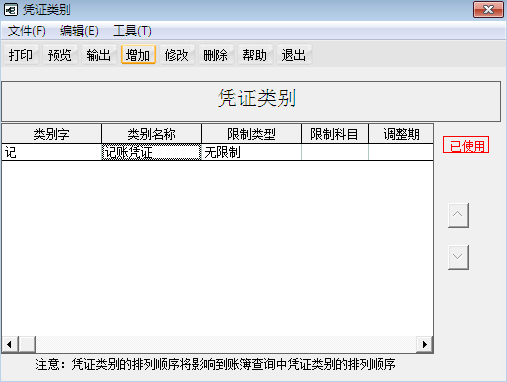This screenshot has width=507, height=382.
Task: Select the 记账凭证 name cell
Action: 151,152
